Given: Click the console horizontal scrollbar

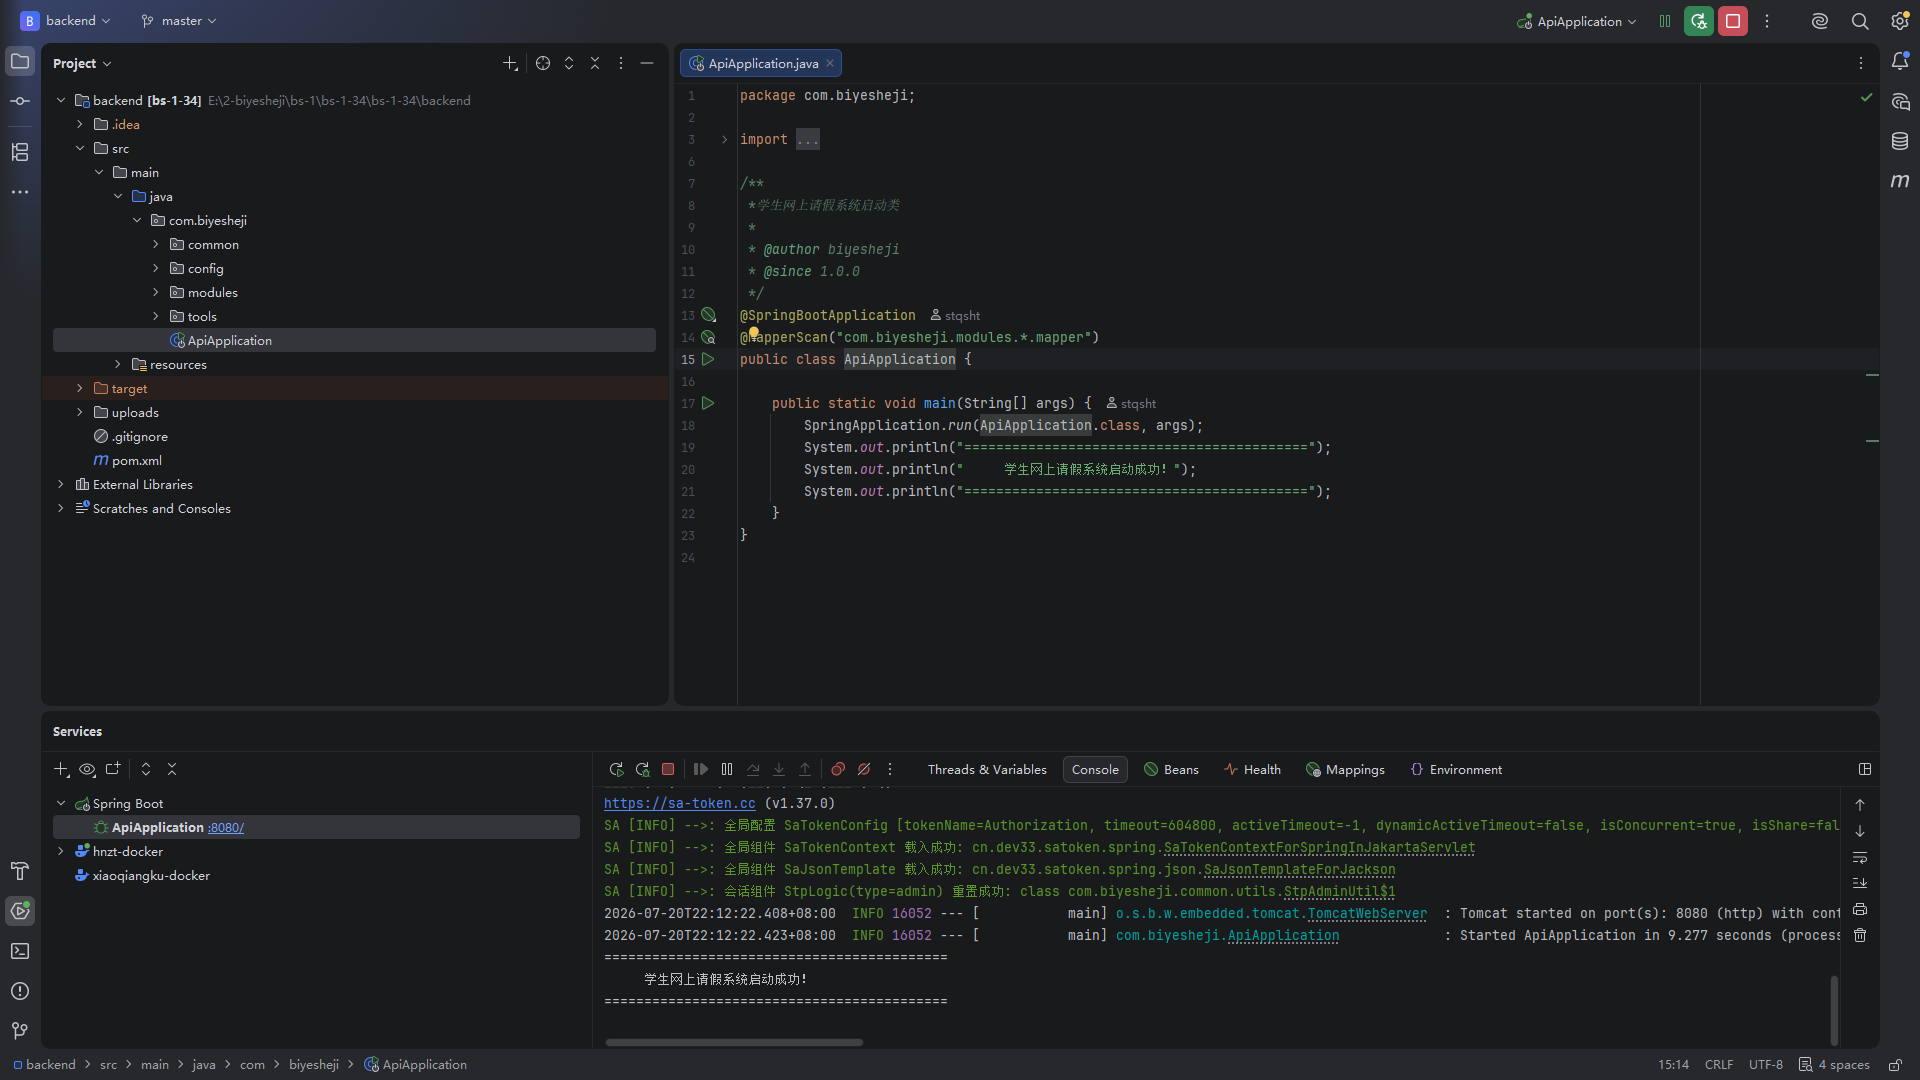Looking at the screenshot, I should click(734, 1042).
